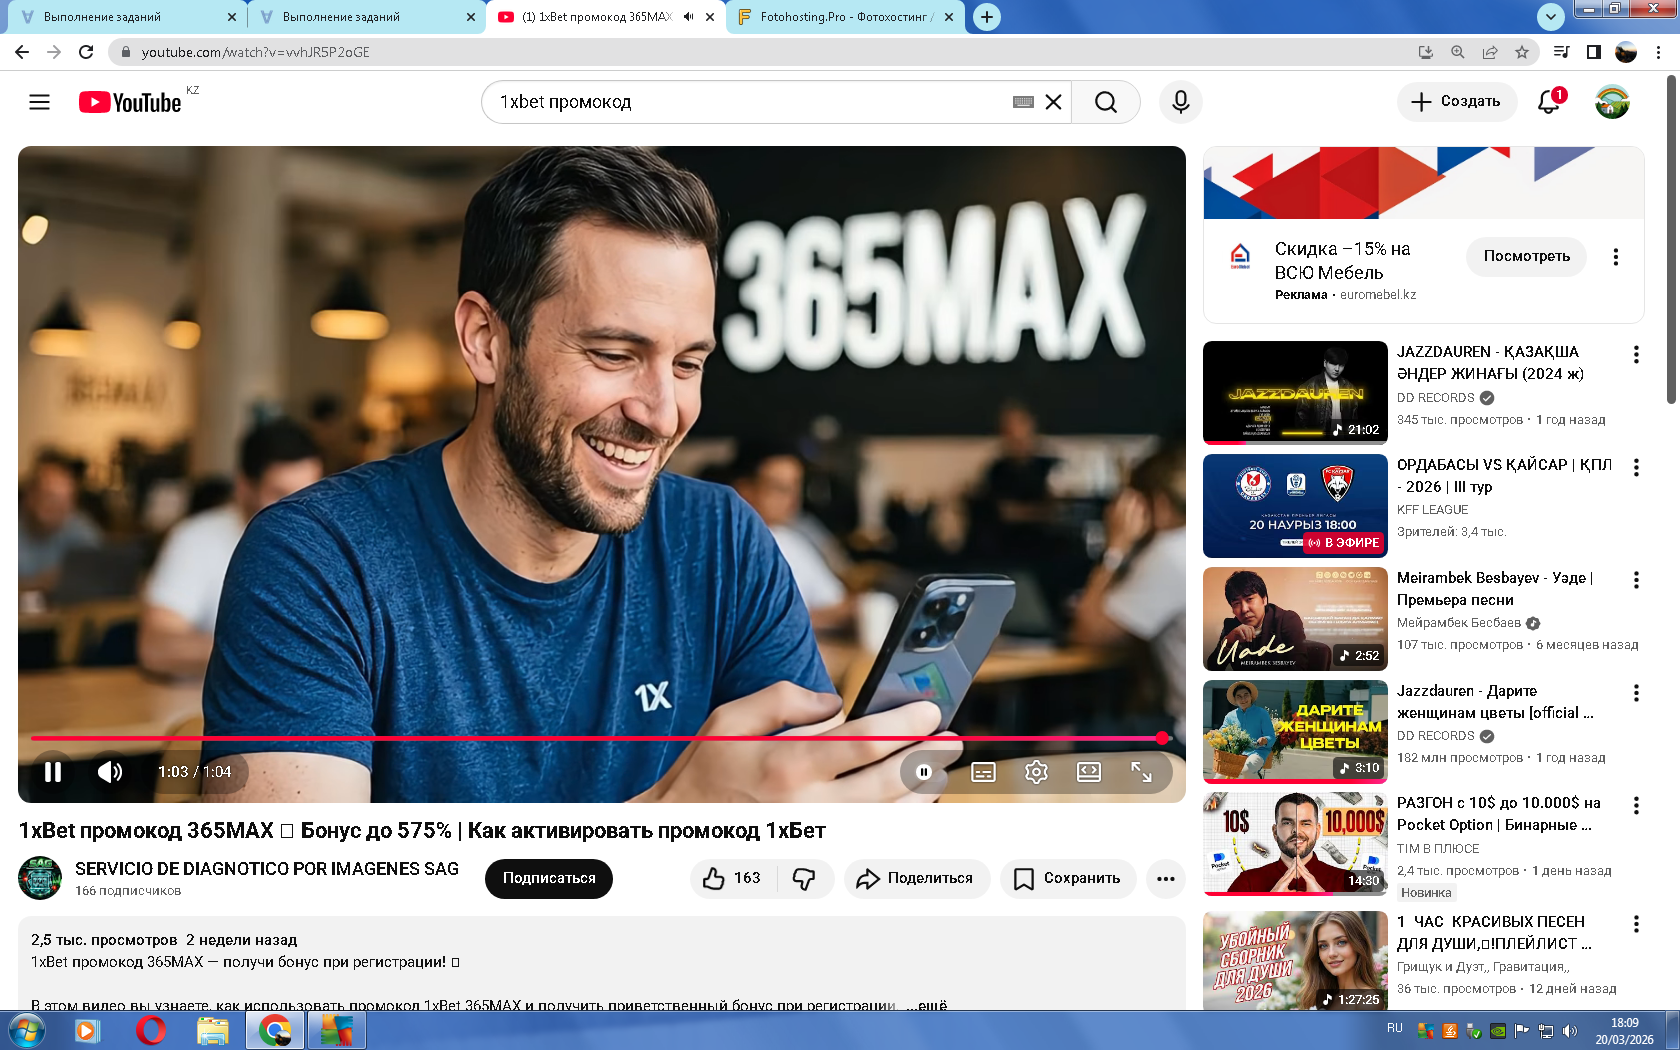Click the Подписаться subscribe button
The image size is (1680, 1050).
tap(549, 879)
